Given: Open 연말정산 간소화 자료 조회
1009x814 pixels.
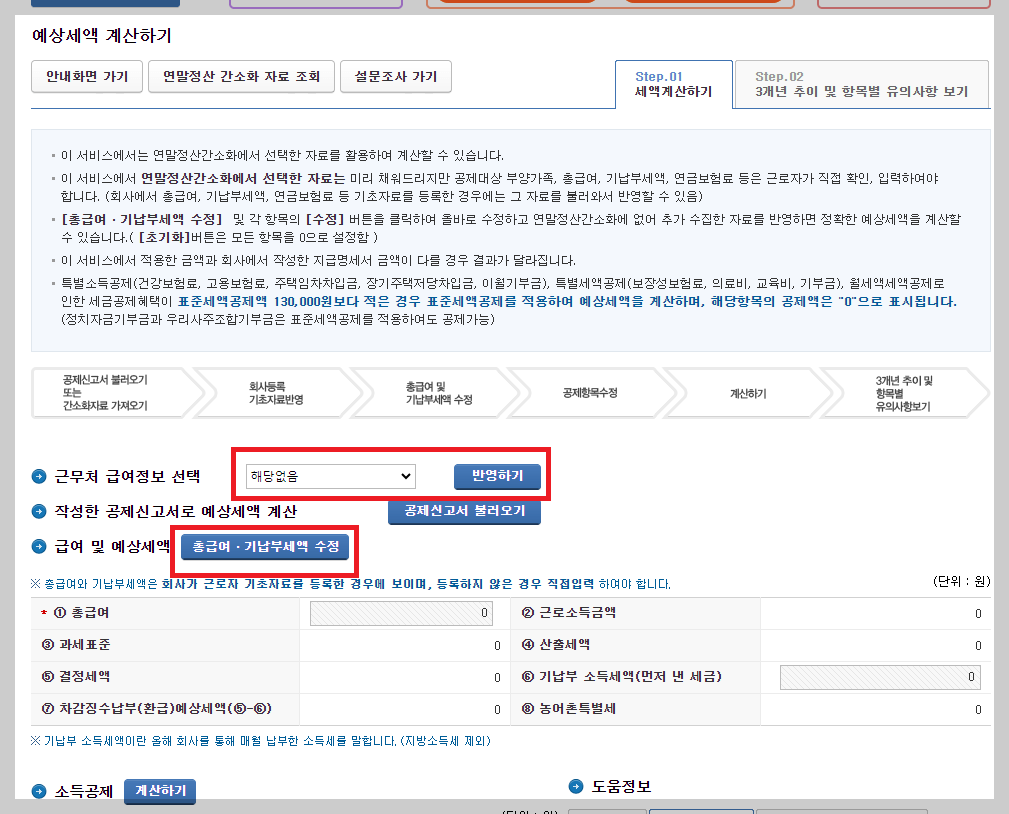Looking at the screenshot, I should click(x=242, y=76).
